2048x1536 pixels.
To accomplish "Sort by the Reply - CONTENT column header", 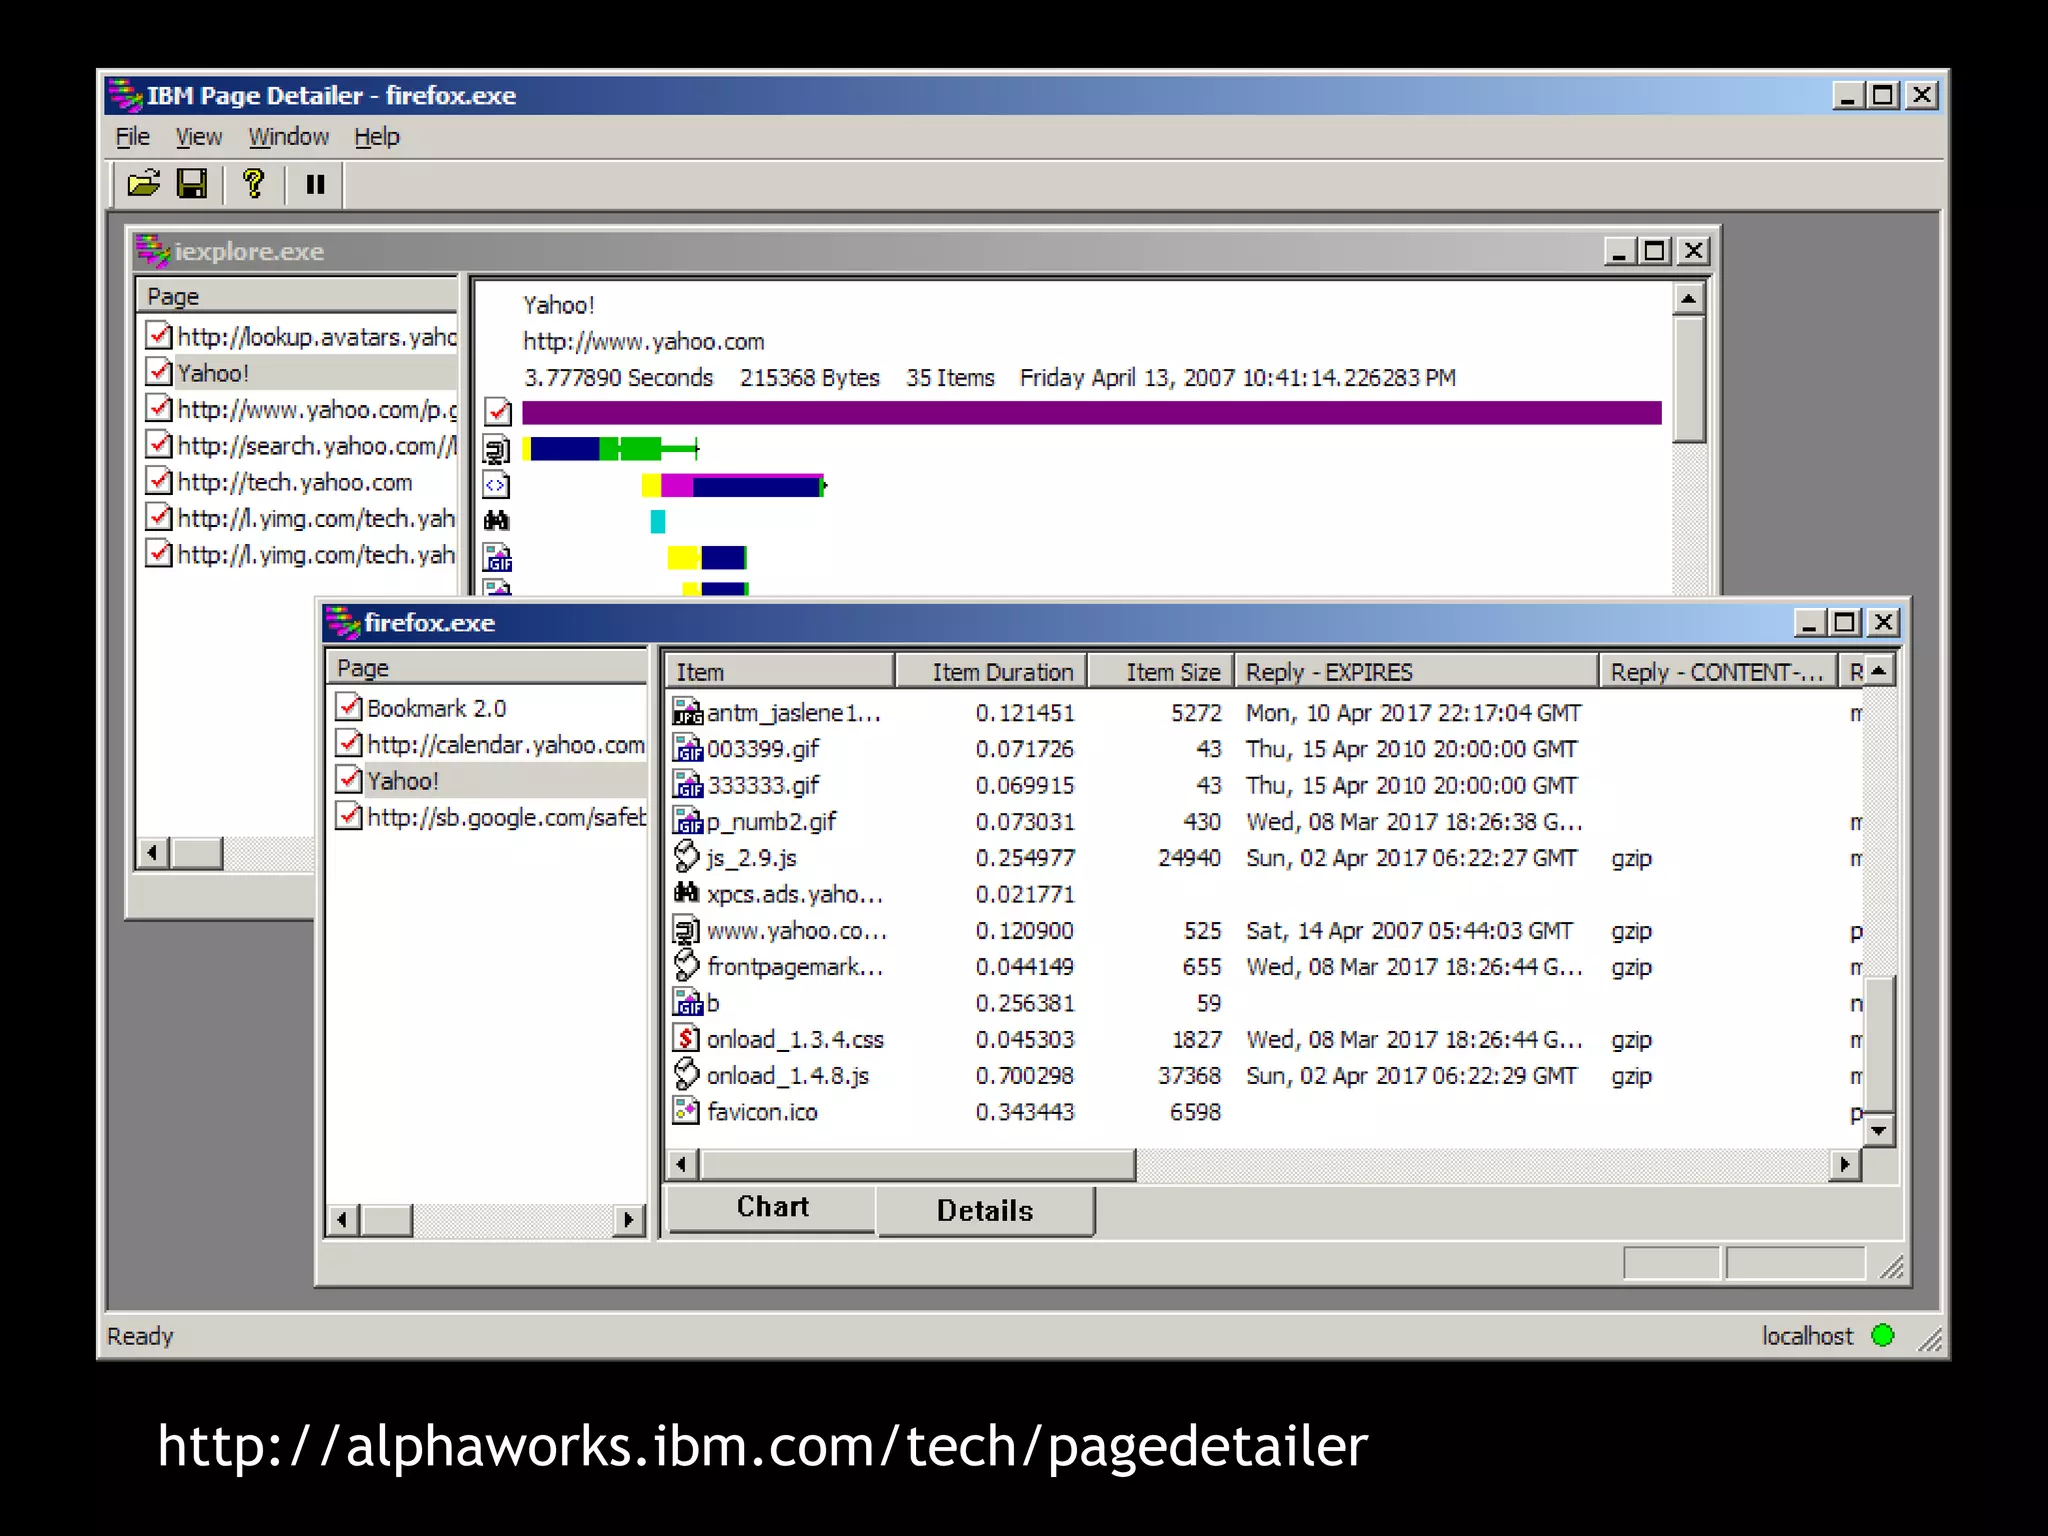I will (x=1719, y=672).
